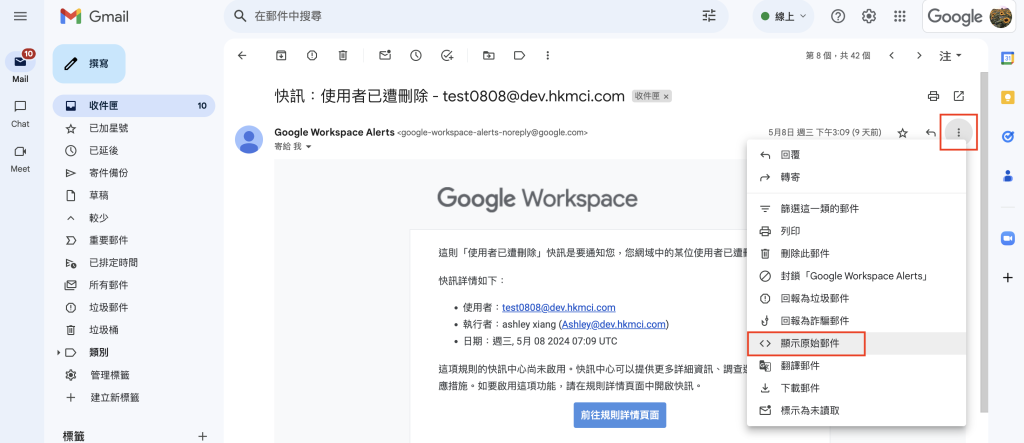The width and height of the screenshot is (1024, 443).
Task: Open Google Calendar side panel icon
Action: point(1008,58)
